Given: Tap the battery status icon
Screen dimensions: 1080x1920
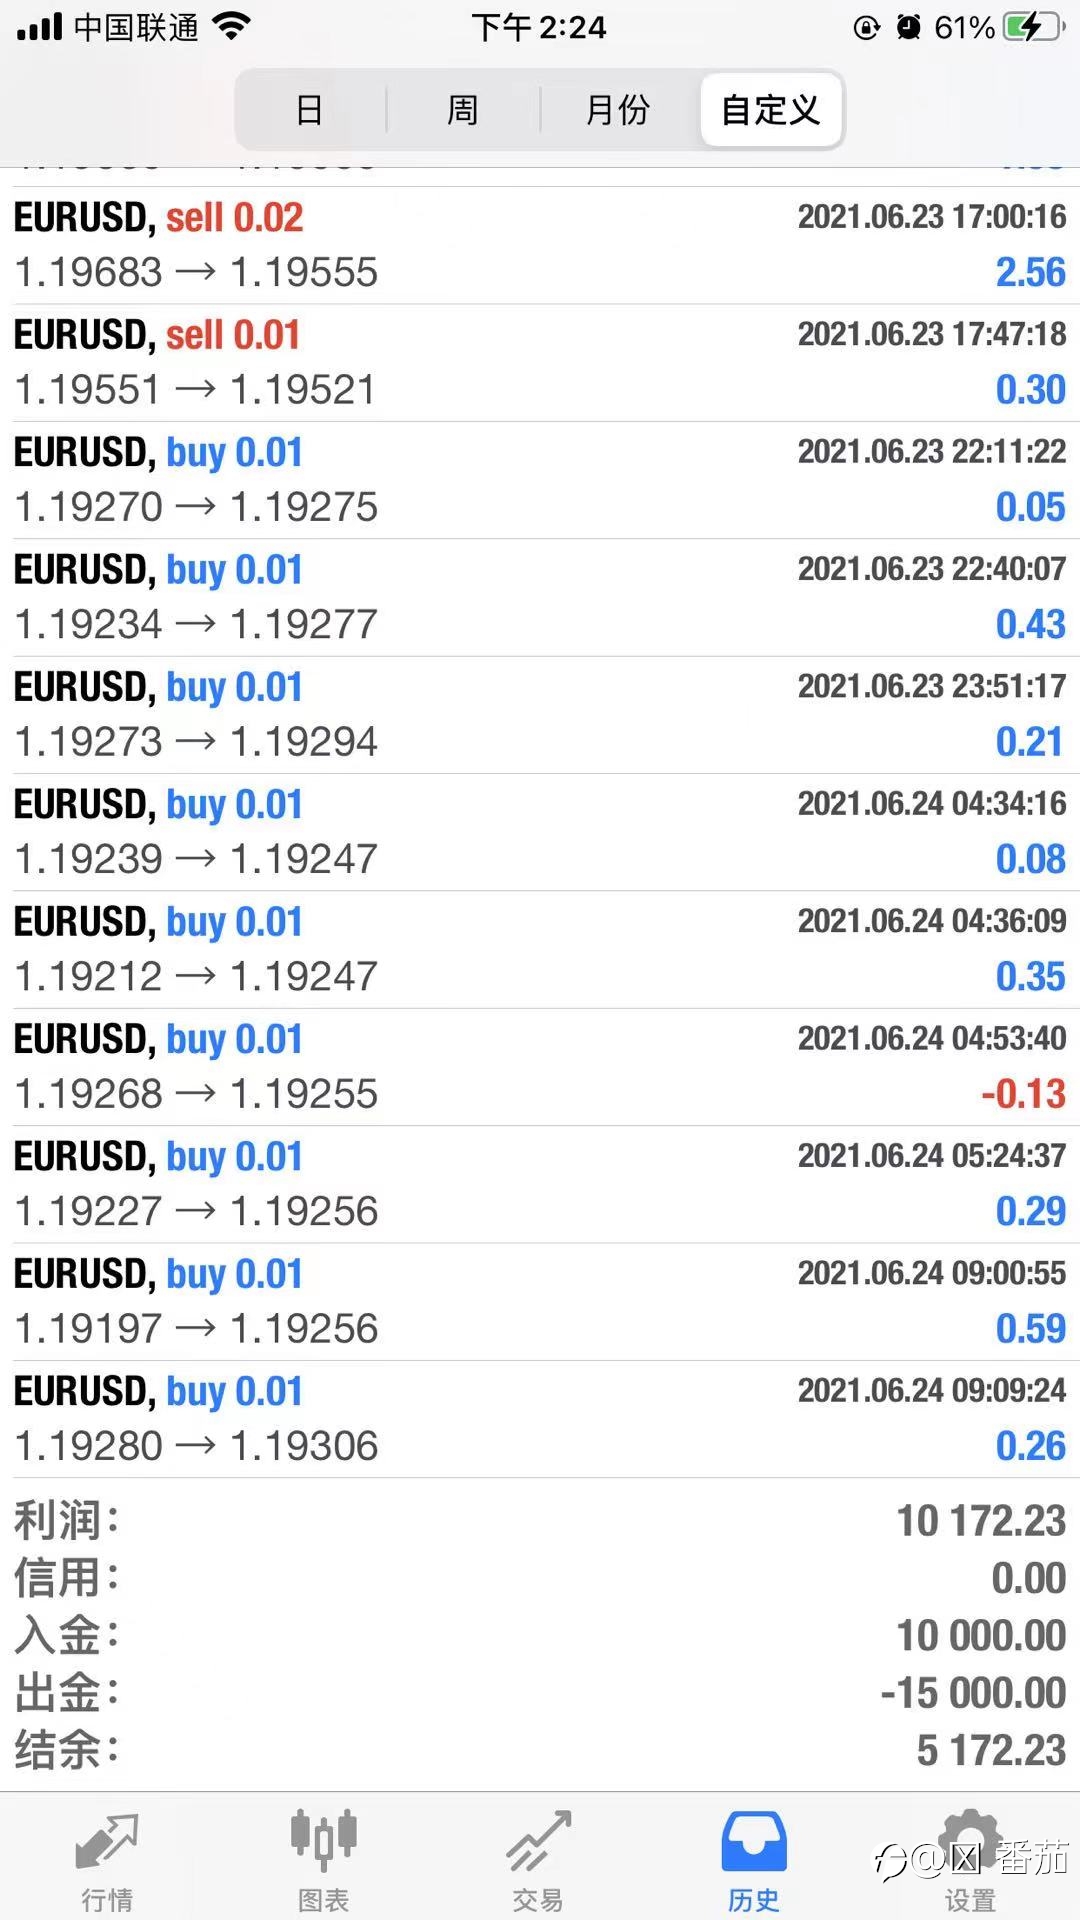Looking at the screenshot, I should pyautogui.click(x=1034, y=27).
